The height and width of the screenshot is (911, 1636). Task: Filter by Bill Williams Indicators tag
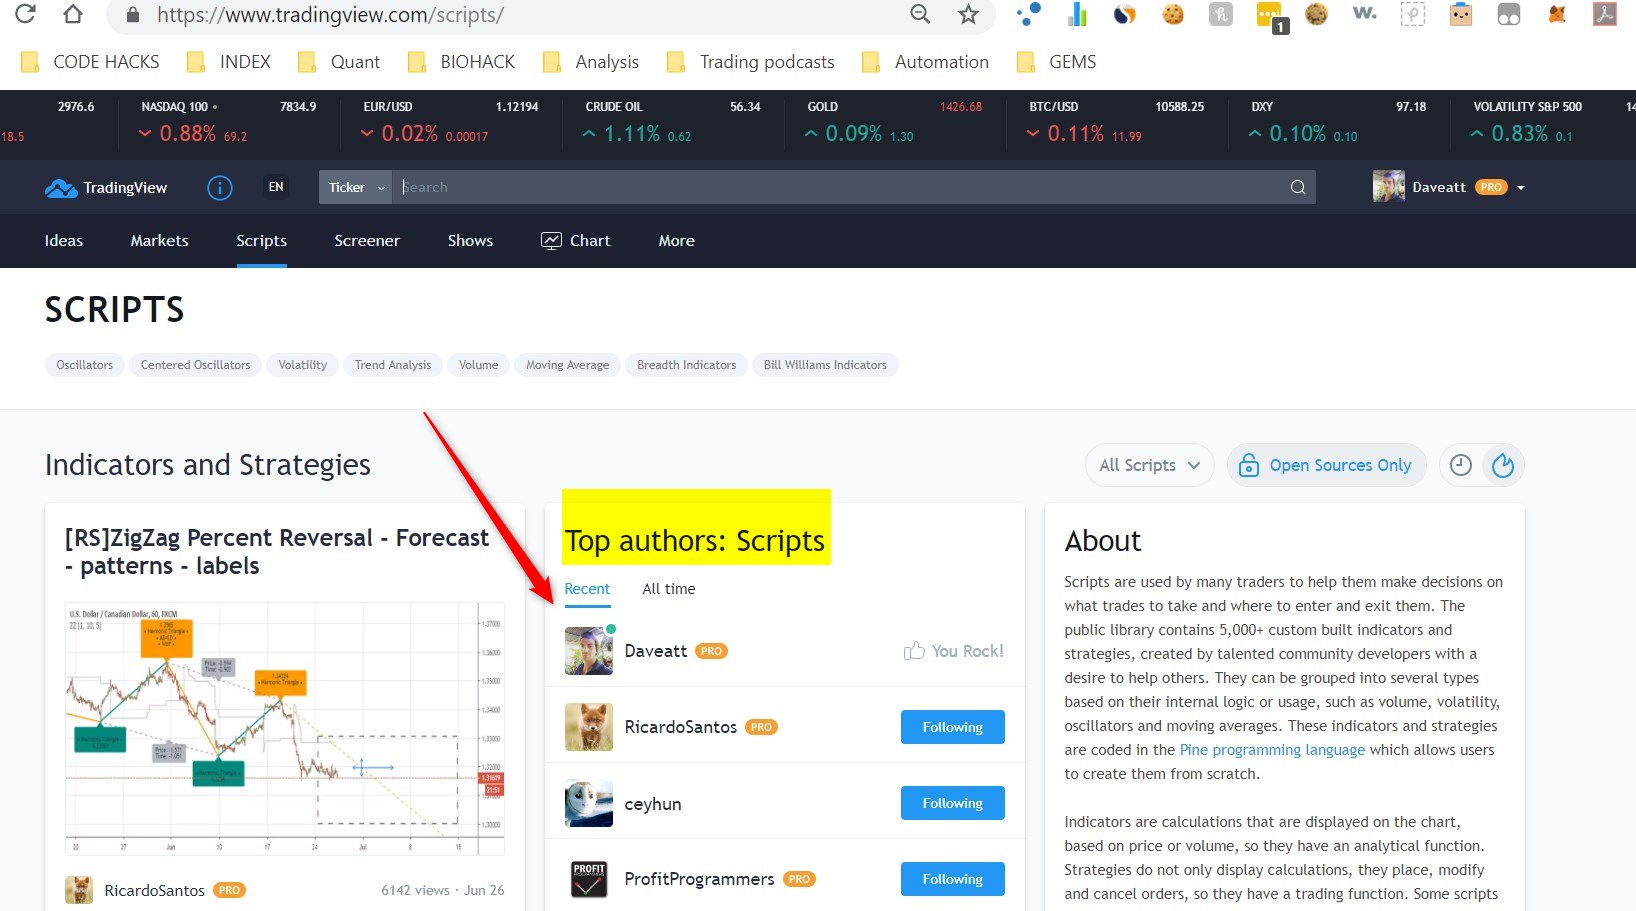(825, 365)
